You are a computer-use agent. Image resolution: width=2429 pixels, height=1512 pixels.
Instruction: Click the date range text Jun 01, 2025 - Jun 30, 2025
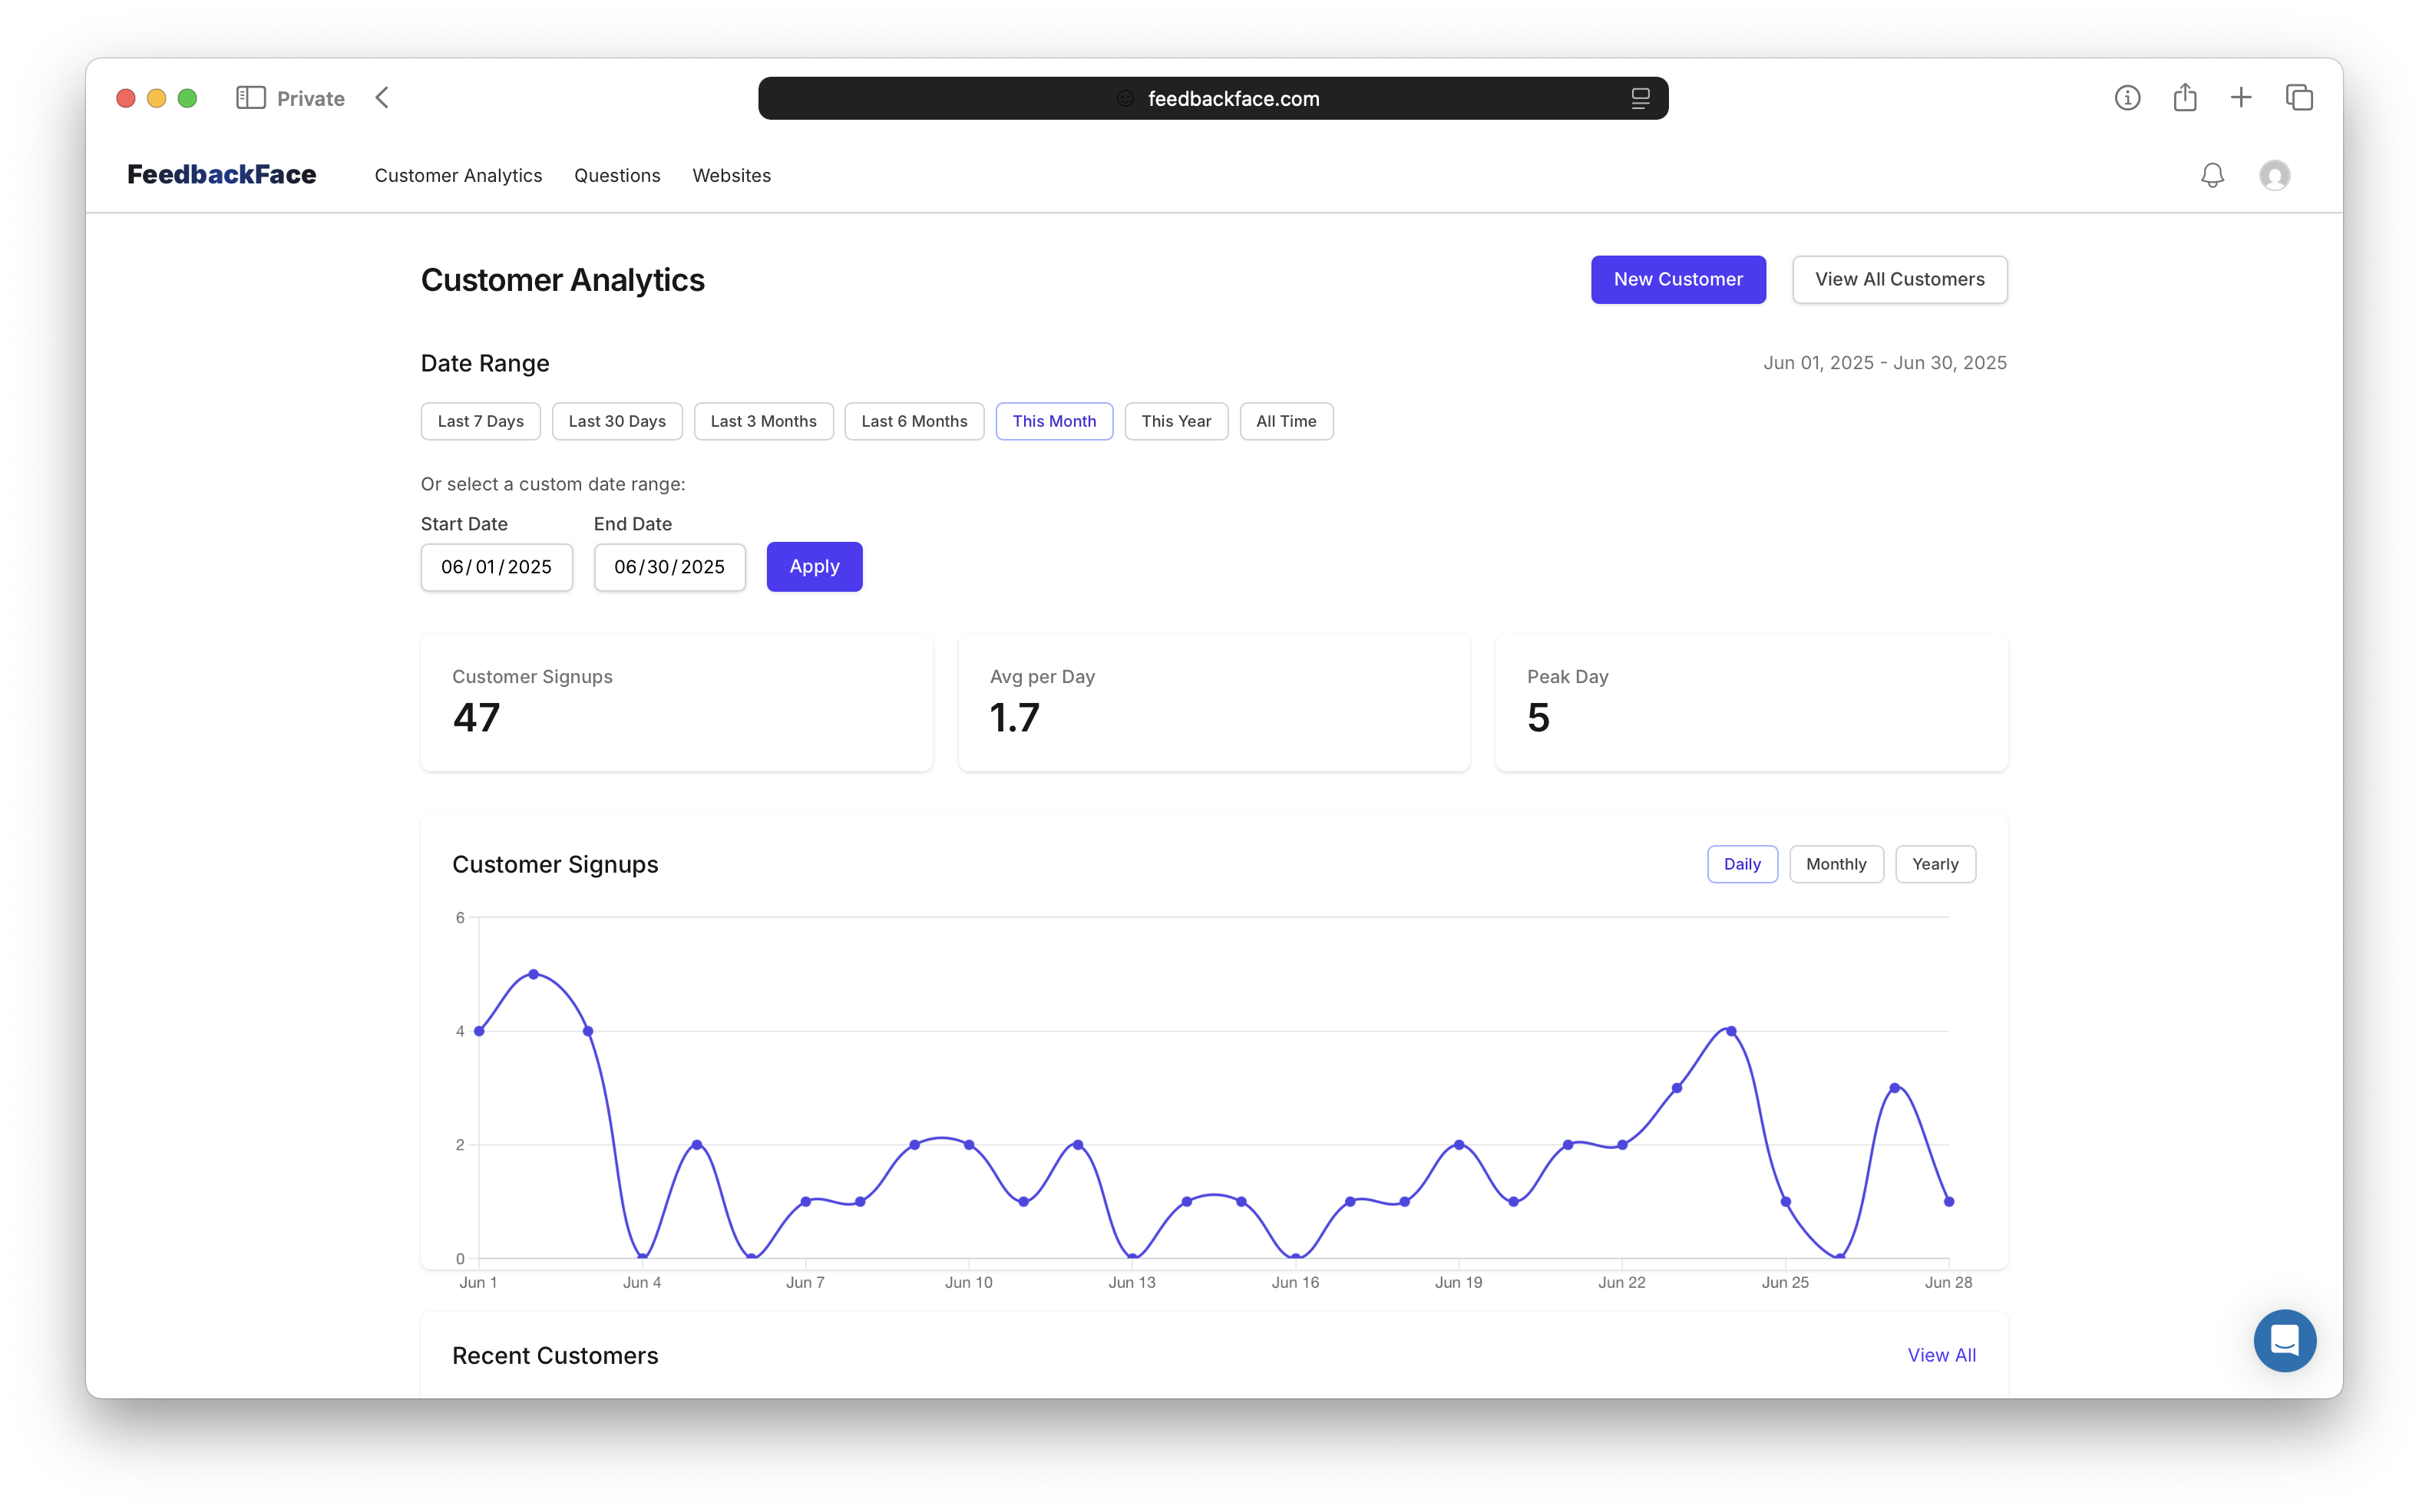[1885, 363]
